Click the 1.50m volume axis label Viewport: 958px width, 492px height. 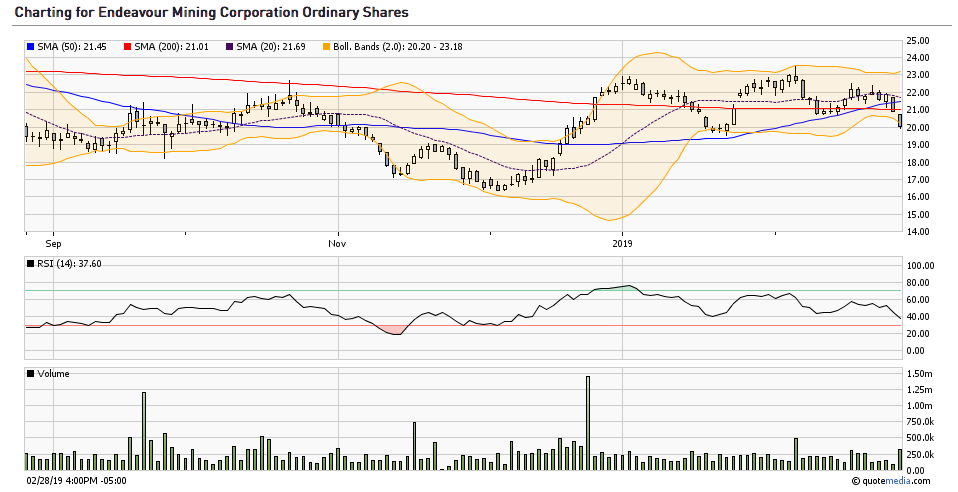point(920,373)
